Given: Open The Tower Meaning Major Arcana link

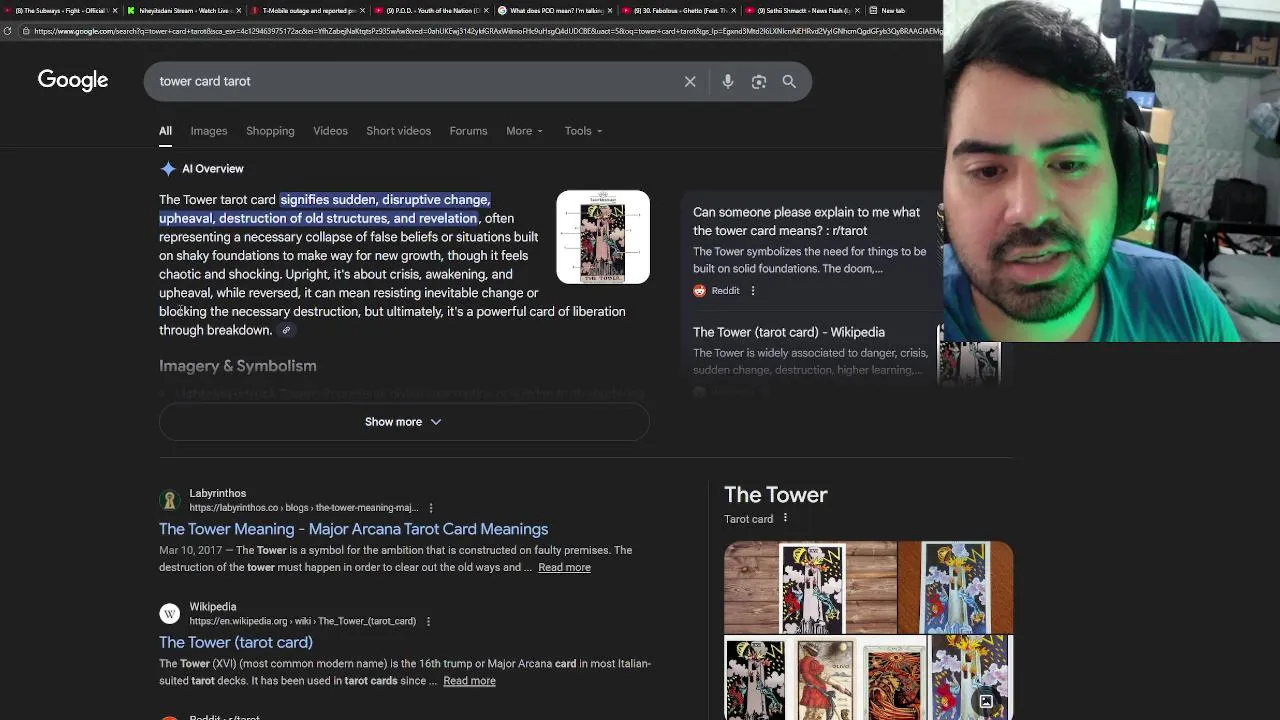Looking at the screenshot, I should 353,529.
